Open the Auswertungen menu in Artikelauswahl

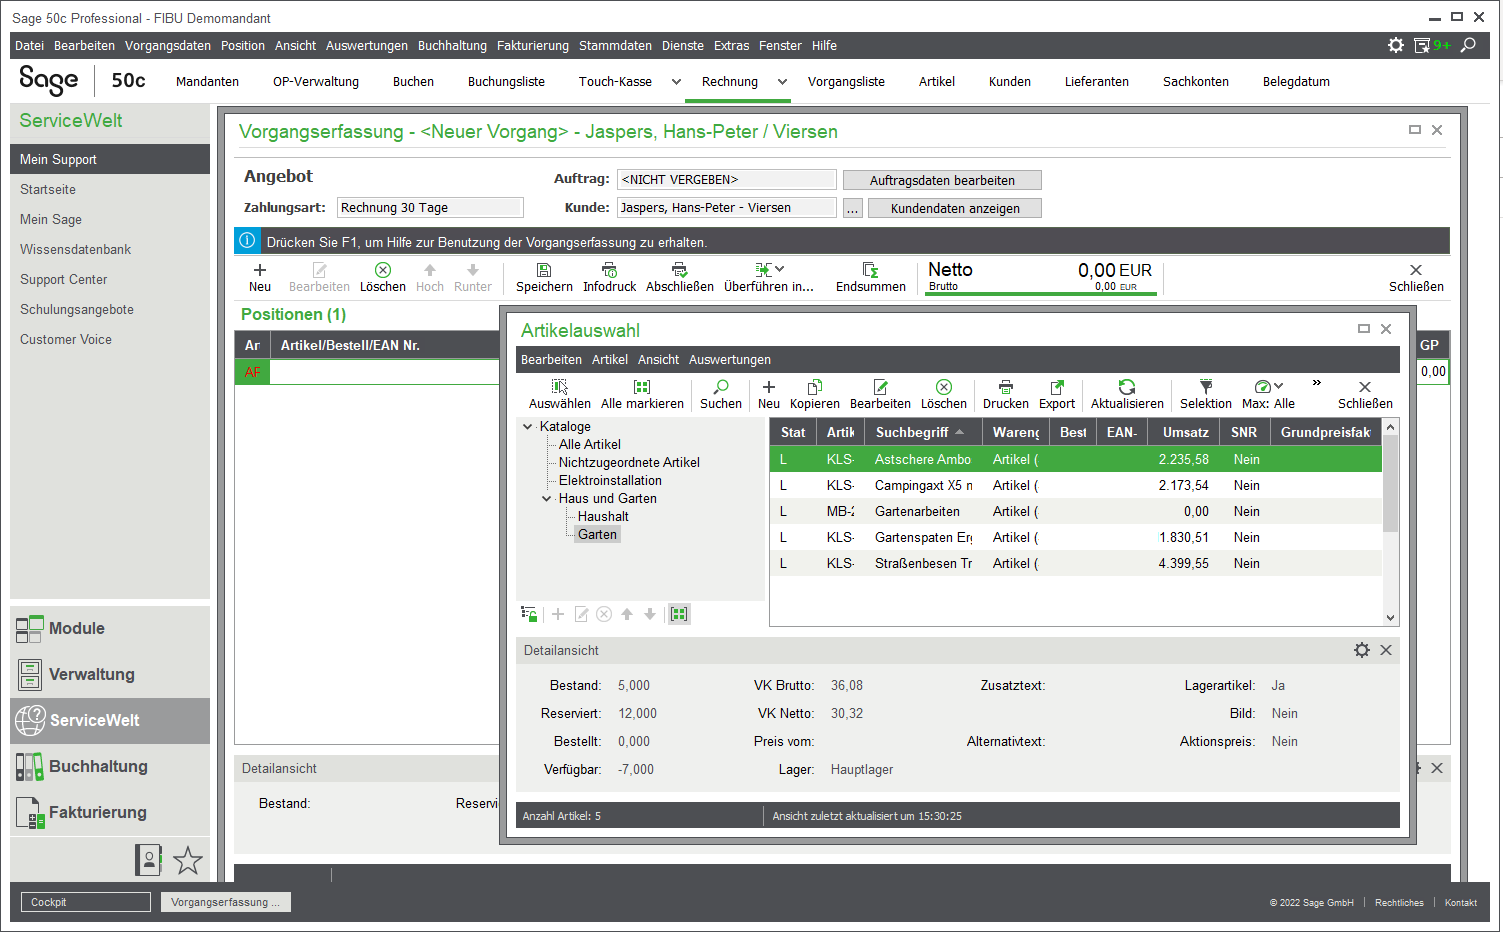click(729, 360)
